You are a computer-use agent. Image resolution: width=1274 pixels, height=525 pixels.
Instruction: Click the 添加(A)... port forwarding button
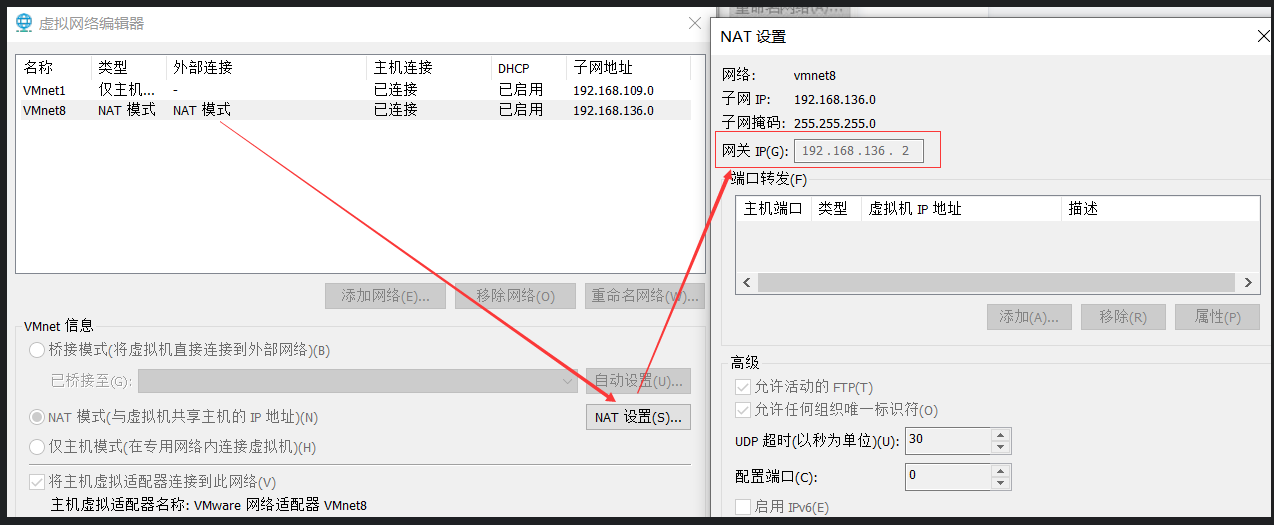(x=1029, y=317)
